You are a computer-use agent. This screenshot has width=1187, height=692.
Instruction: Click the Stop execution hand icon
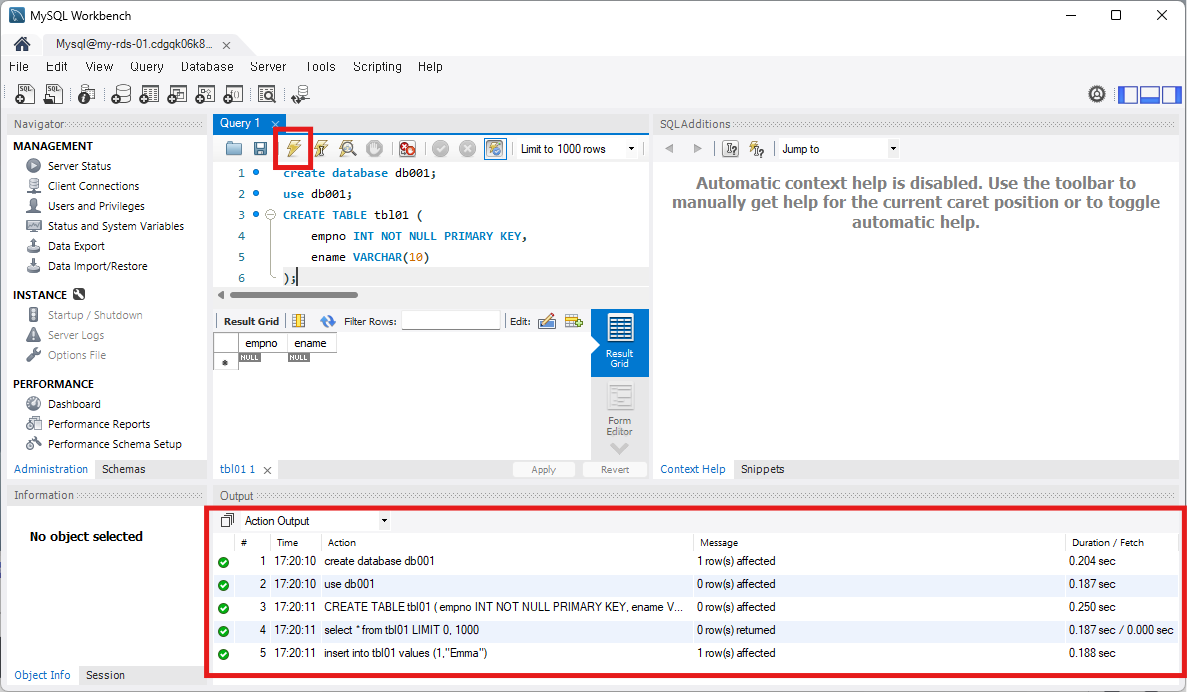(374, 148)
